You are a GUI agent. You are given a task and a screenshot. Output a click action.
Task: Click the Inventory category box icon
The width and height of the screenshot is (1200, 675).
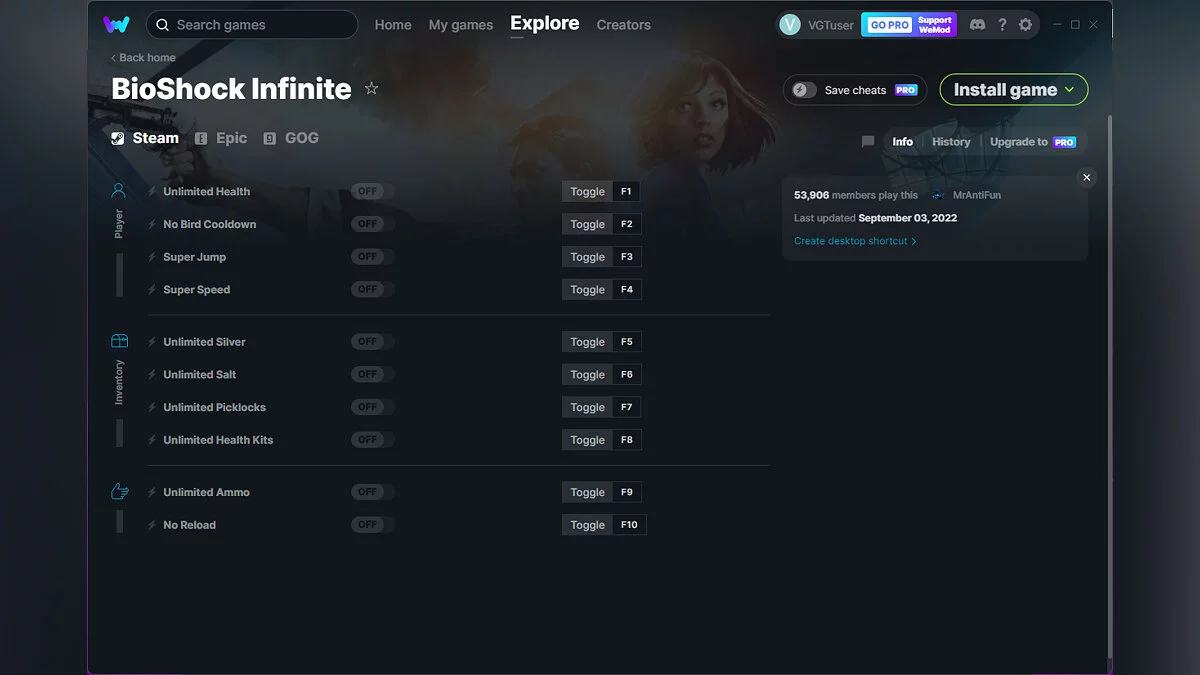119,341
